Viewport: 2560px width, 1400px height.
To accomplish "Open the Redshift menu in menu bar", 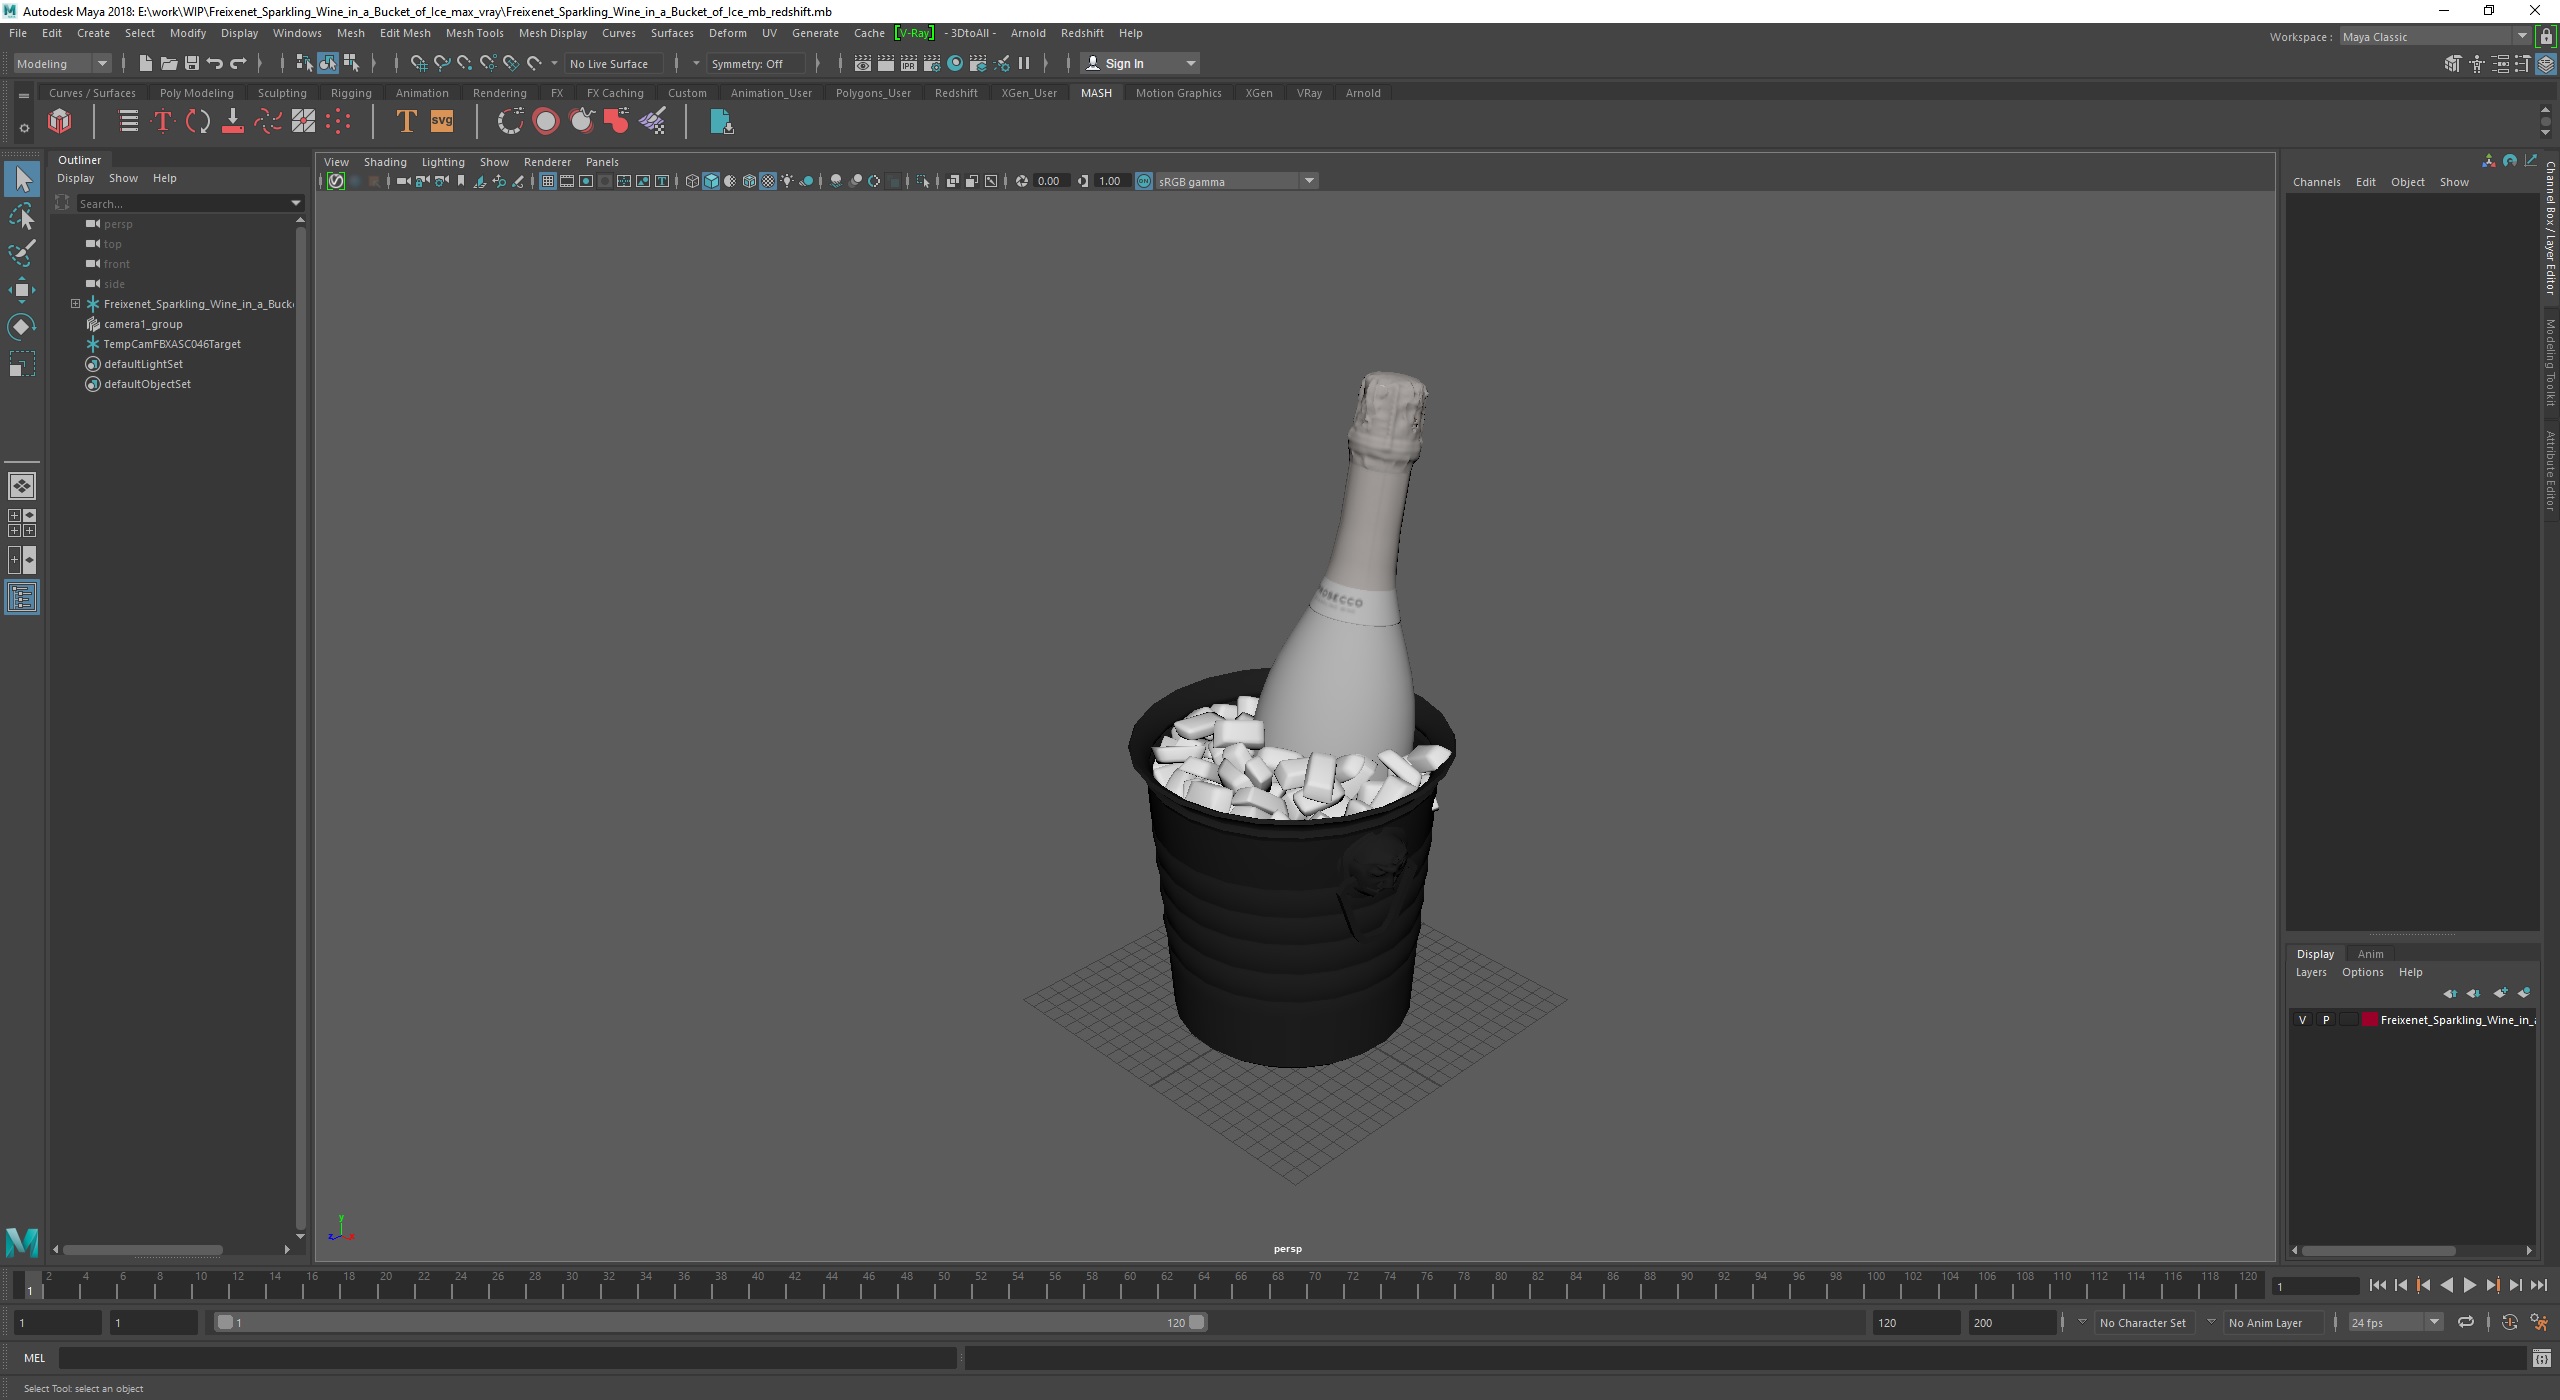I will 1082,33.
